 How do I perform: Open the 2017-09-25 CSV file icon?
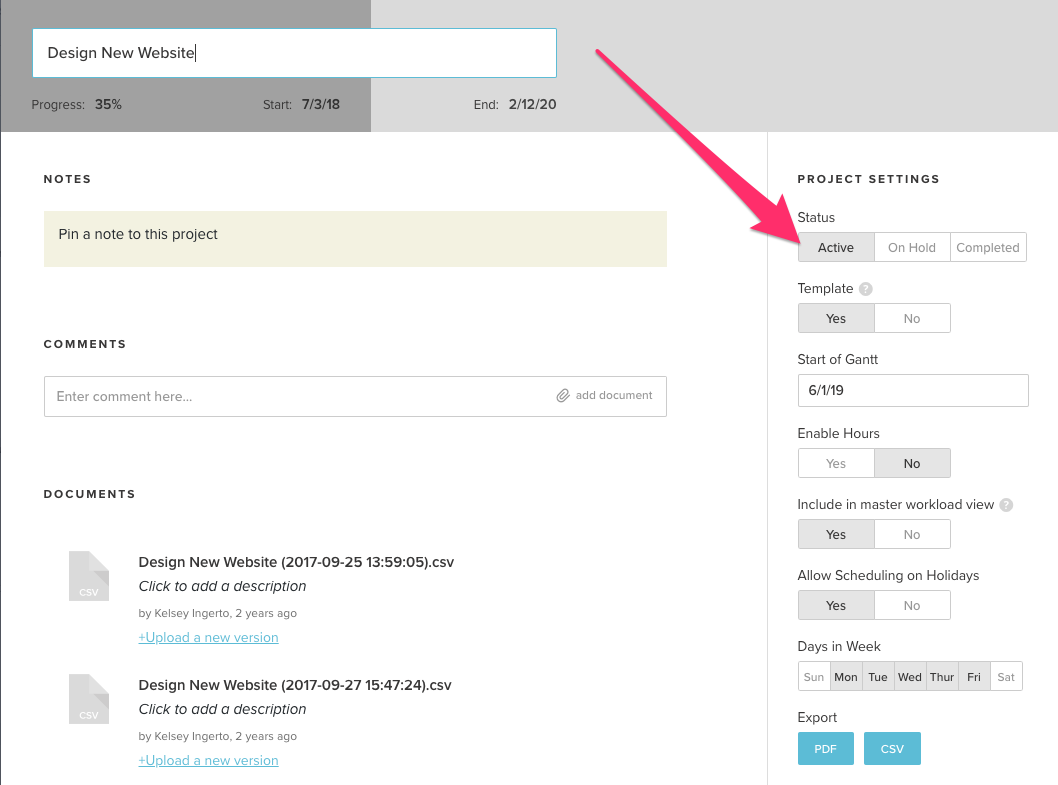coord(89,576)
